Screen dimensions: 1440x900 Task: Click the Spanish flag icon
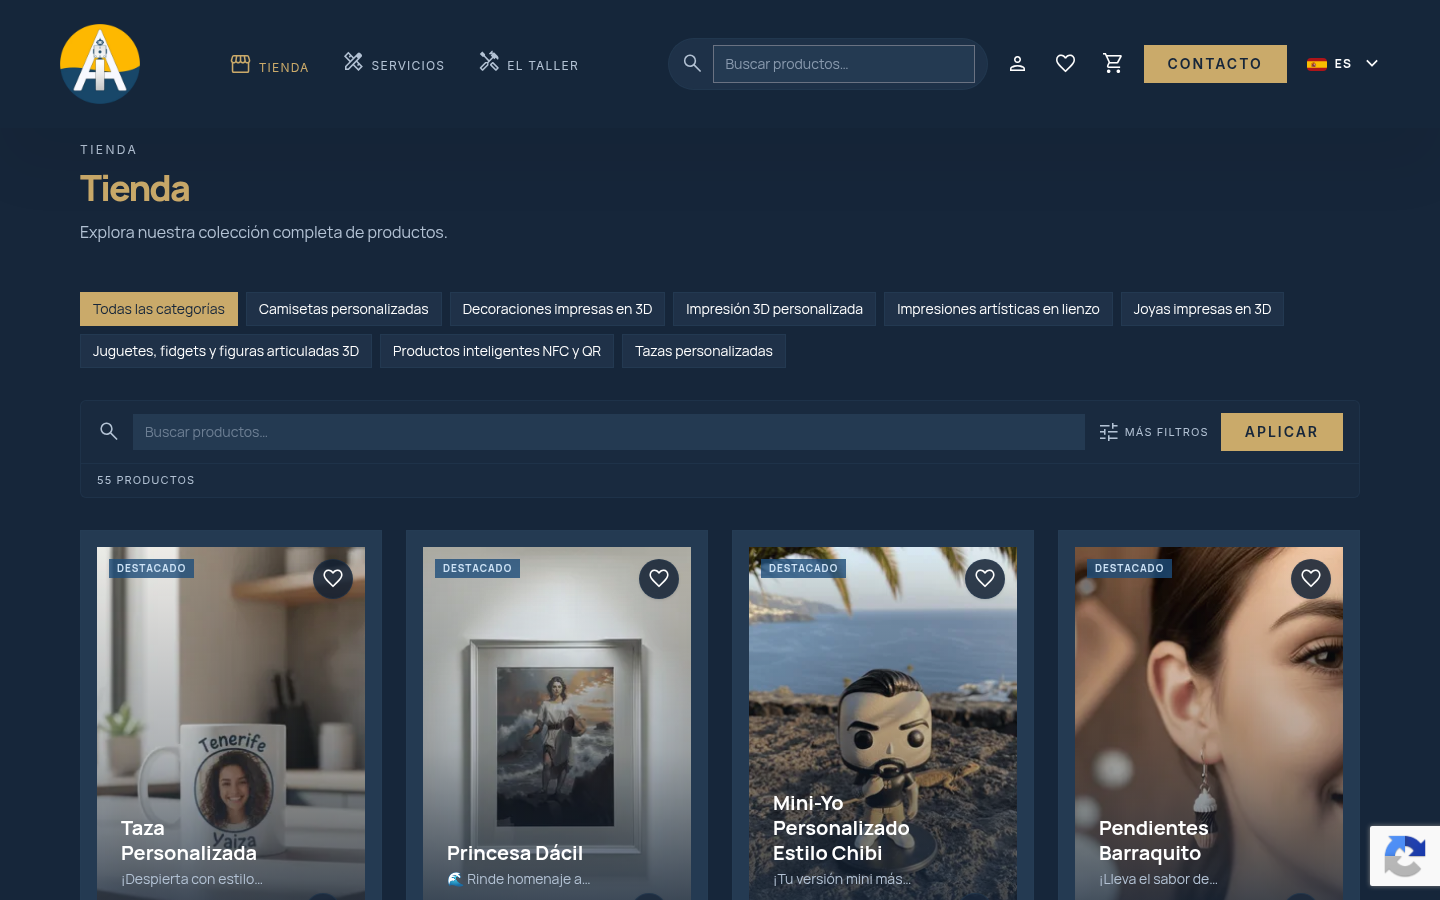1317,64
